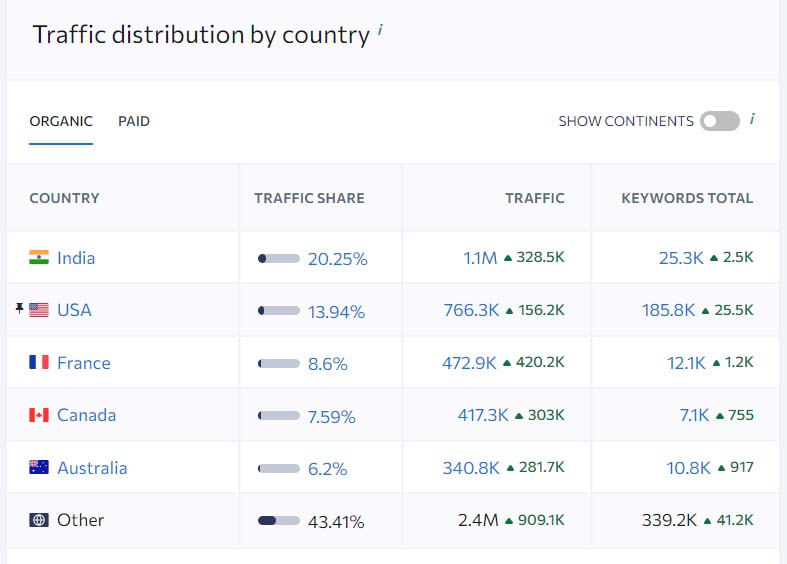The width and height of the screenshot is (787, 564).
Task: Click France's 420.2K traffic increase
Action: pos(540,362)
